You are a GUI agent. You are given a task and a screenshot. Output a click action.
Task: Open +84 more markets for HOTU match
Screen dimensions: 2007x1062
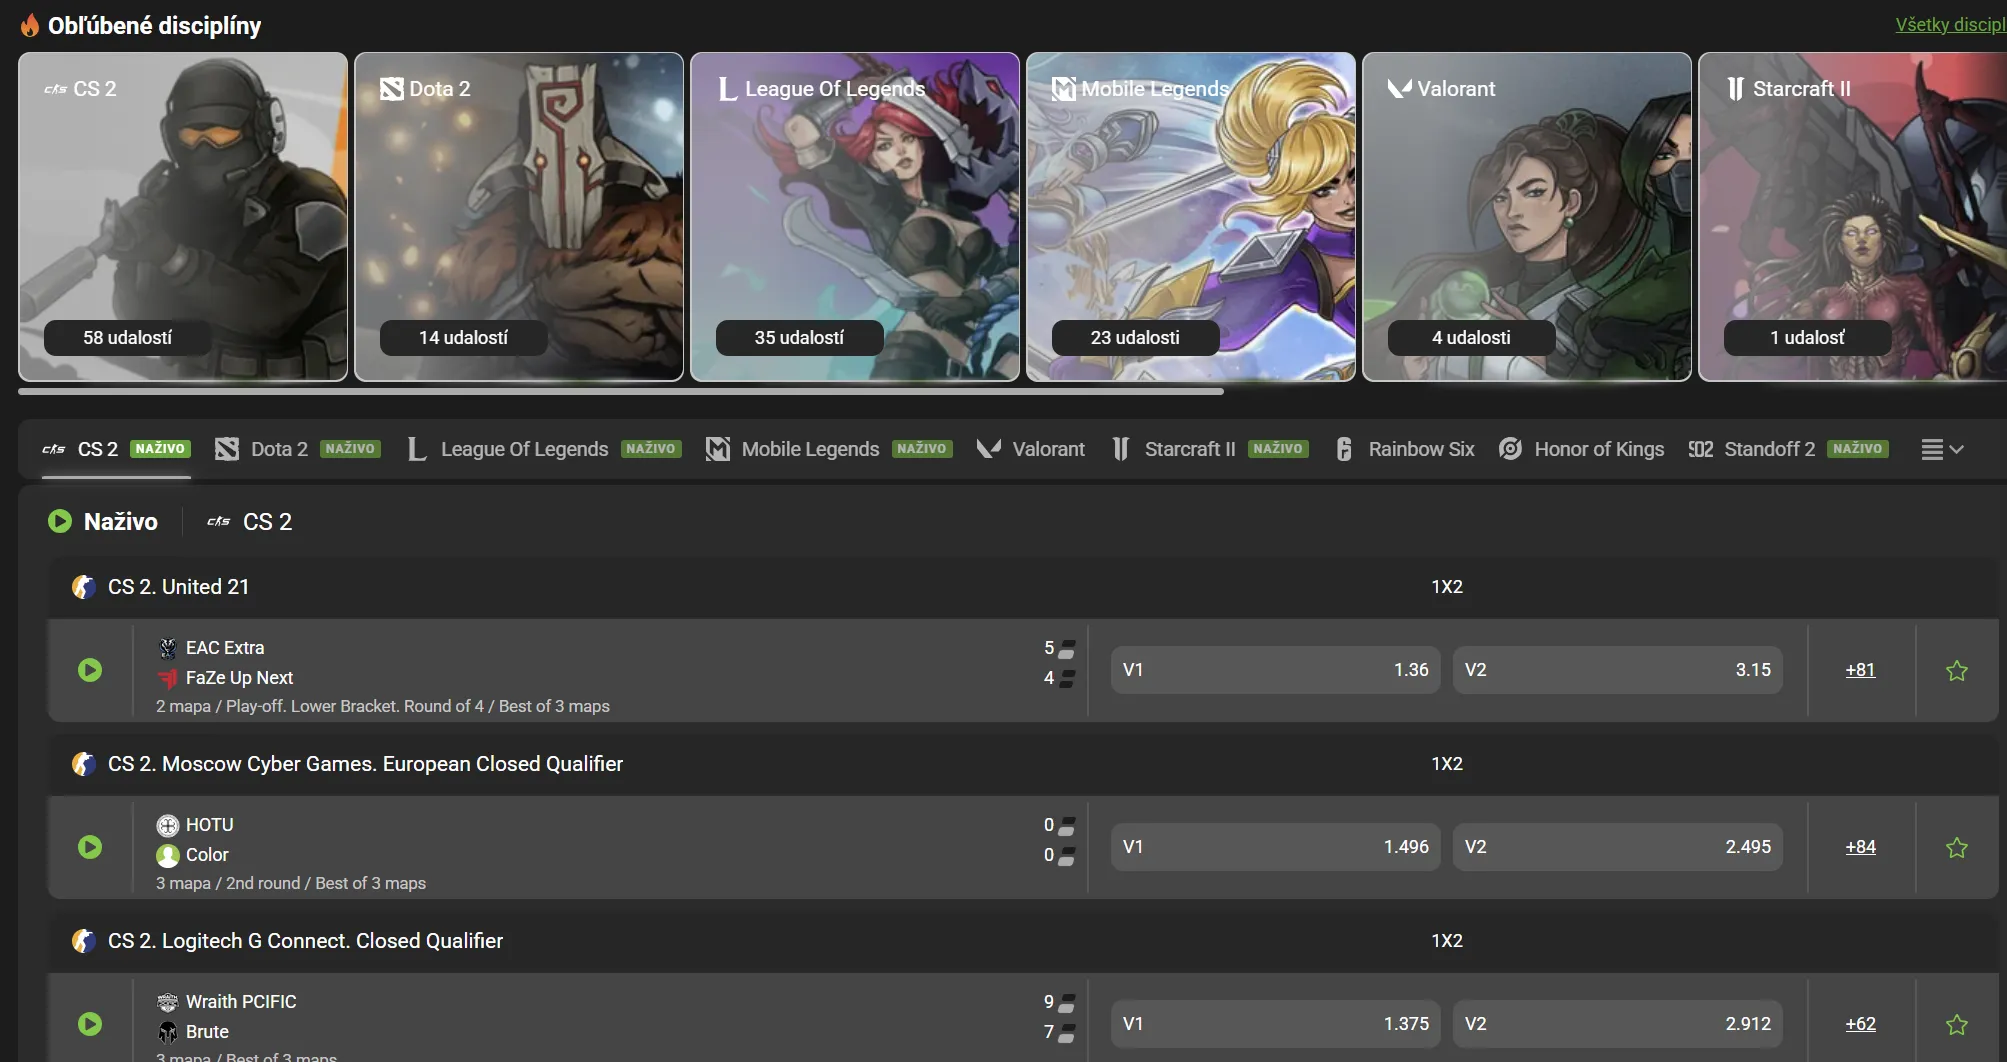(x=1860, y=847)
